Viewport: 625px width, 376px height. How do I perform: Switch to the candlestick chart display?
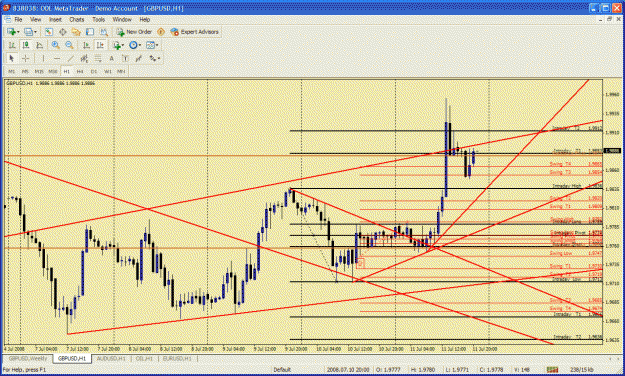pyautogui.click(x=26, y=45)
